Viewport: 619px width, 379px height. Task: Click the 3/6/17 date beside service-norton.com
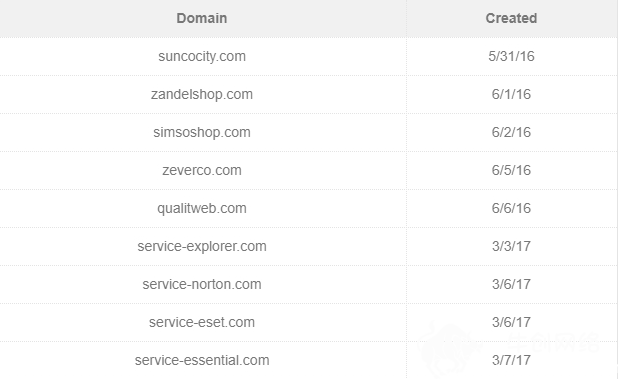(511, 284)
